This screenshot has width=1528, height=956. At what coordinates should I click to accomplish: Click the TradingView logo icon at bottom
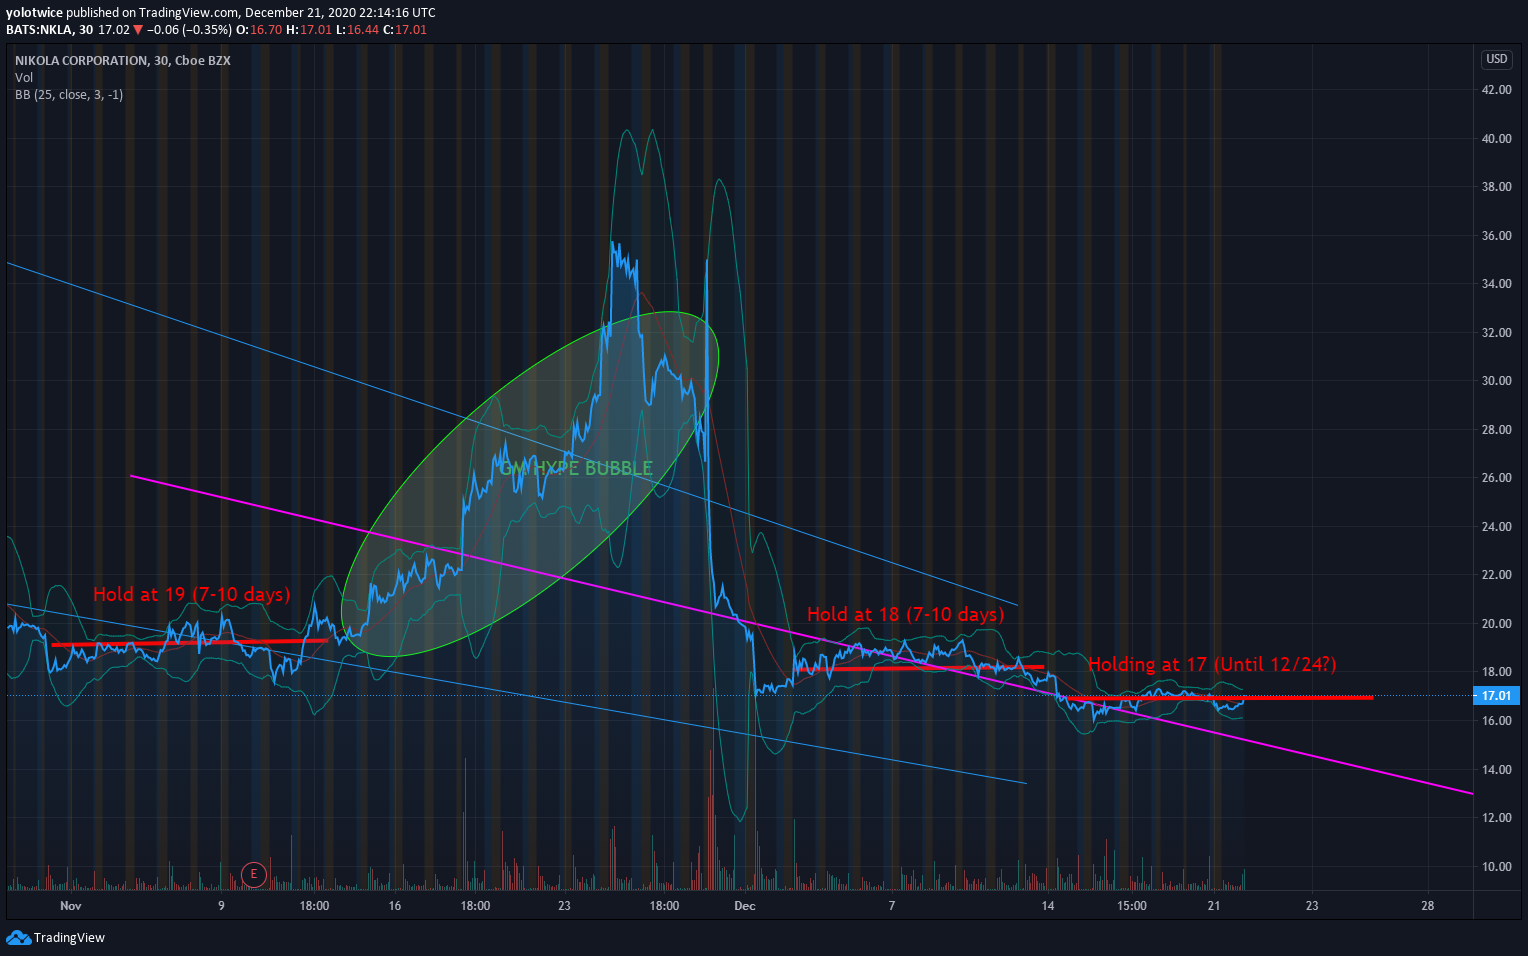click(18, 937)
